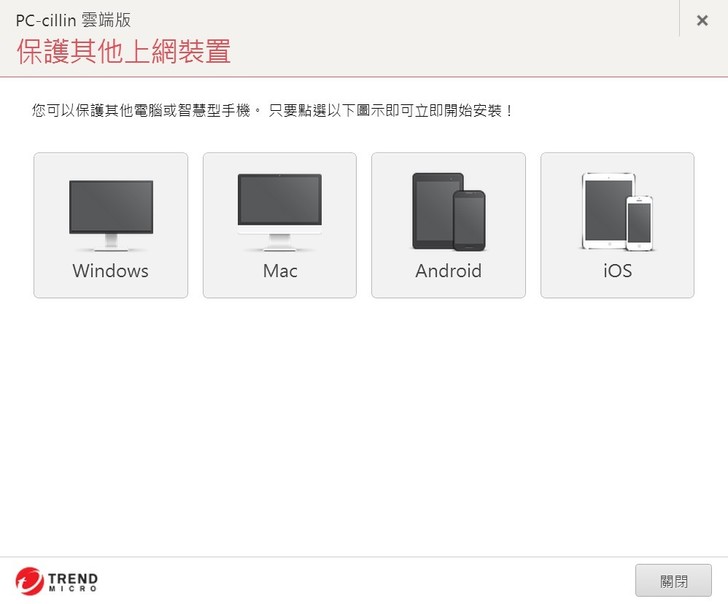Choose the Mac installation option
This screenshot has height=604, width=728.
coord(280,225)
